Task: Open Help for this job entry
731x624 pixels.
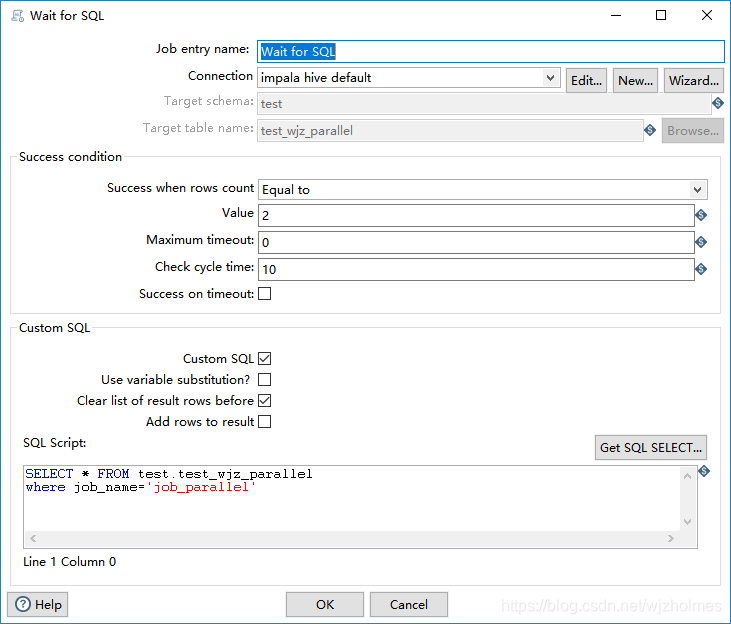Action: click(x=38, y=604)
